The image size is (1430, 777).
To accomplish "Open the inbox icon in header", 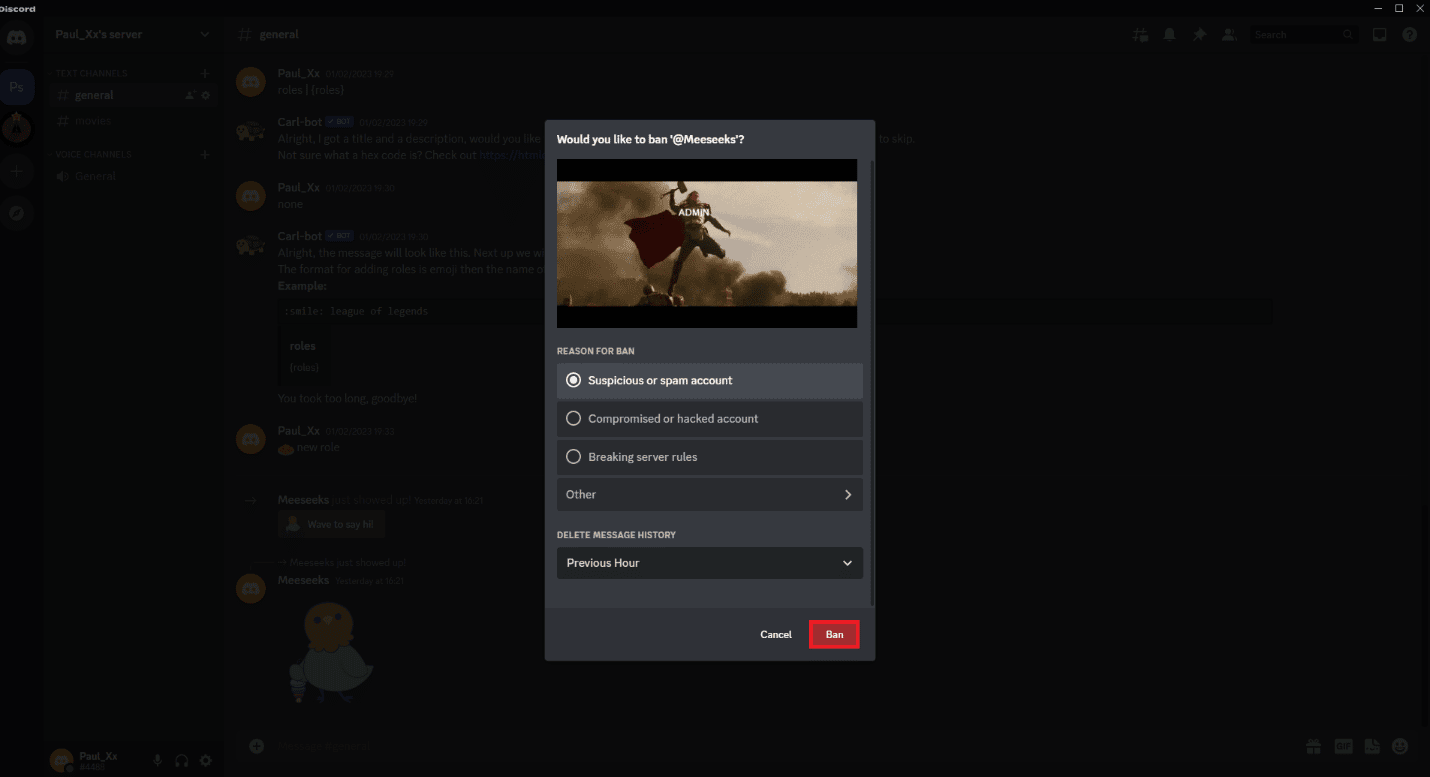I will click(x=1379, y=35).
